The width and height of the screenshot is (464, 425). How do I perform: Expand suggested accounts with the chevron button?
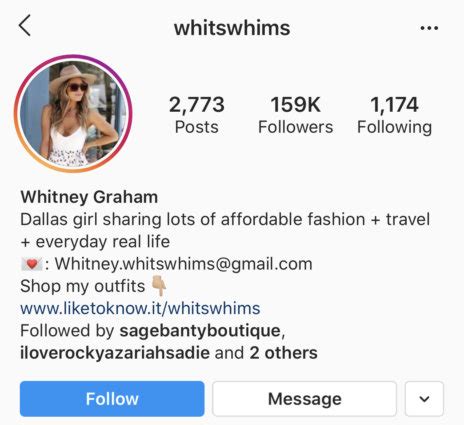(424, 399)
